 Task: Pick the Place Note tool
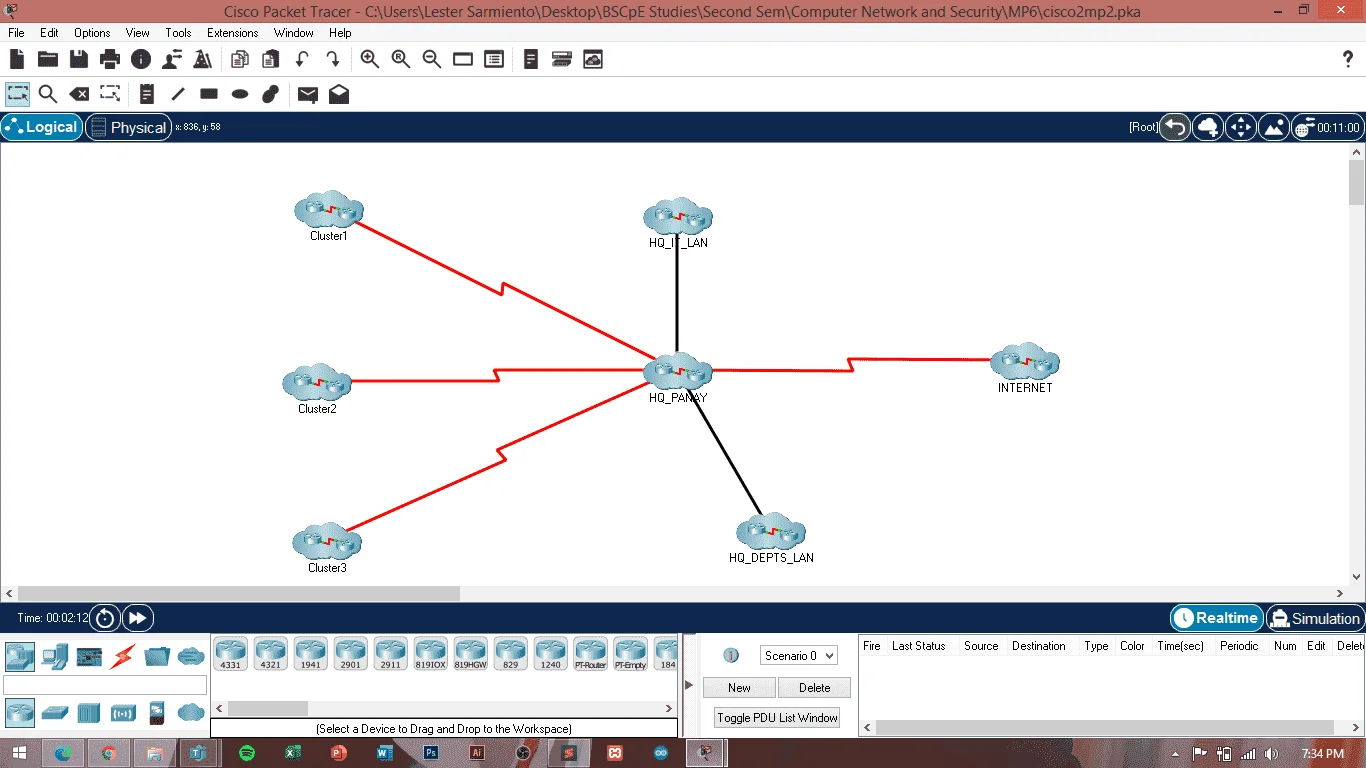coord(147,94)
